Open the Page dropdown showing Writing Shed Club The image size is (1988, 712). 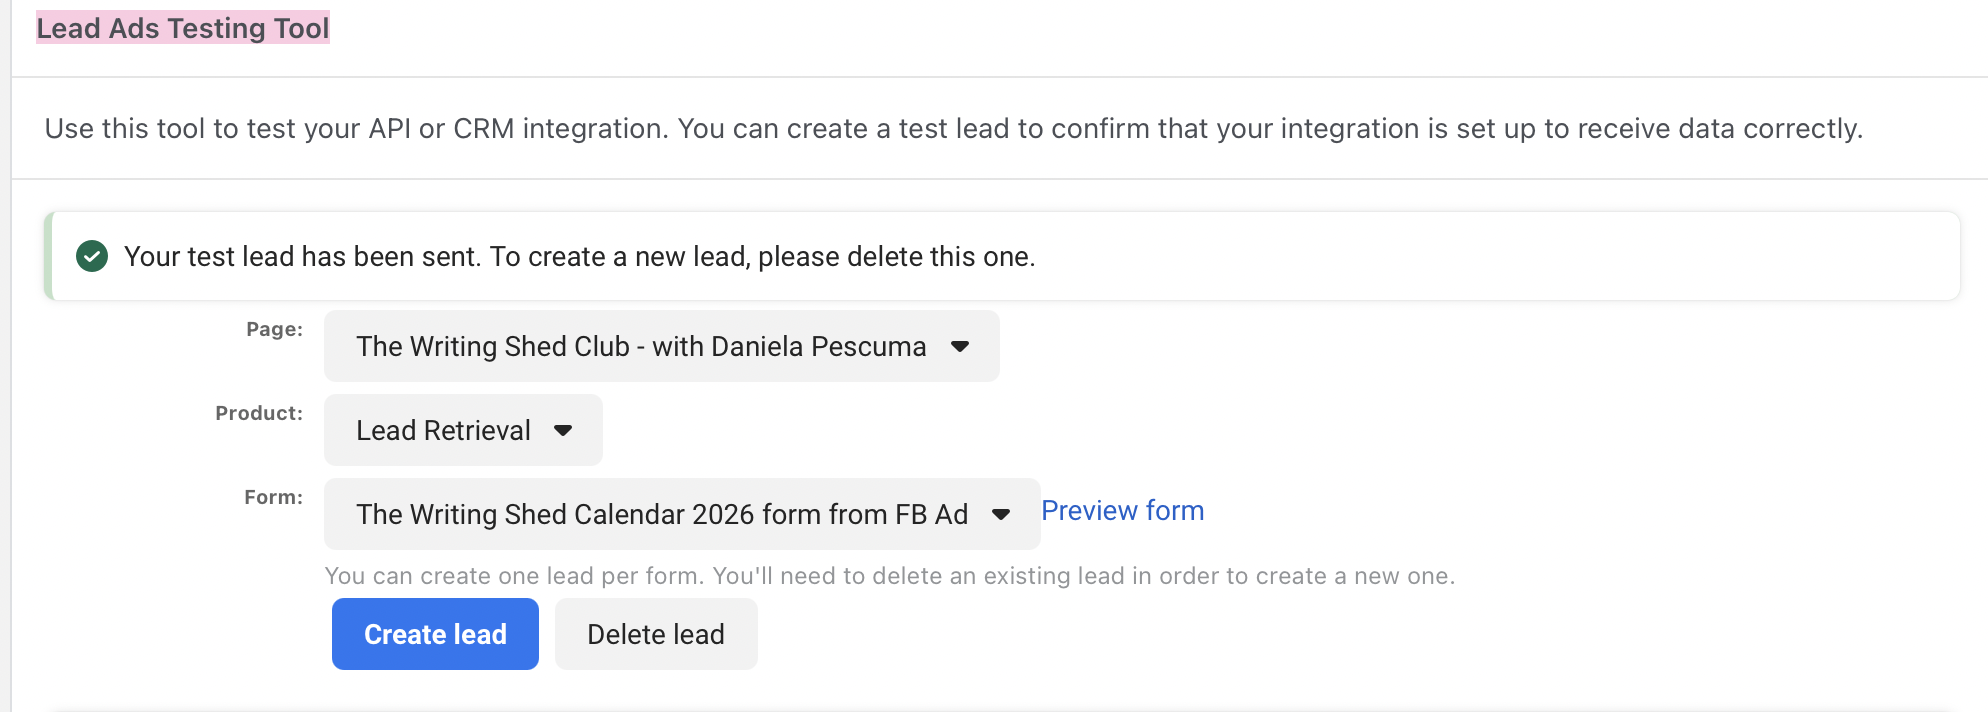[x=641, y=346]
